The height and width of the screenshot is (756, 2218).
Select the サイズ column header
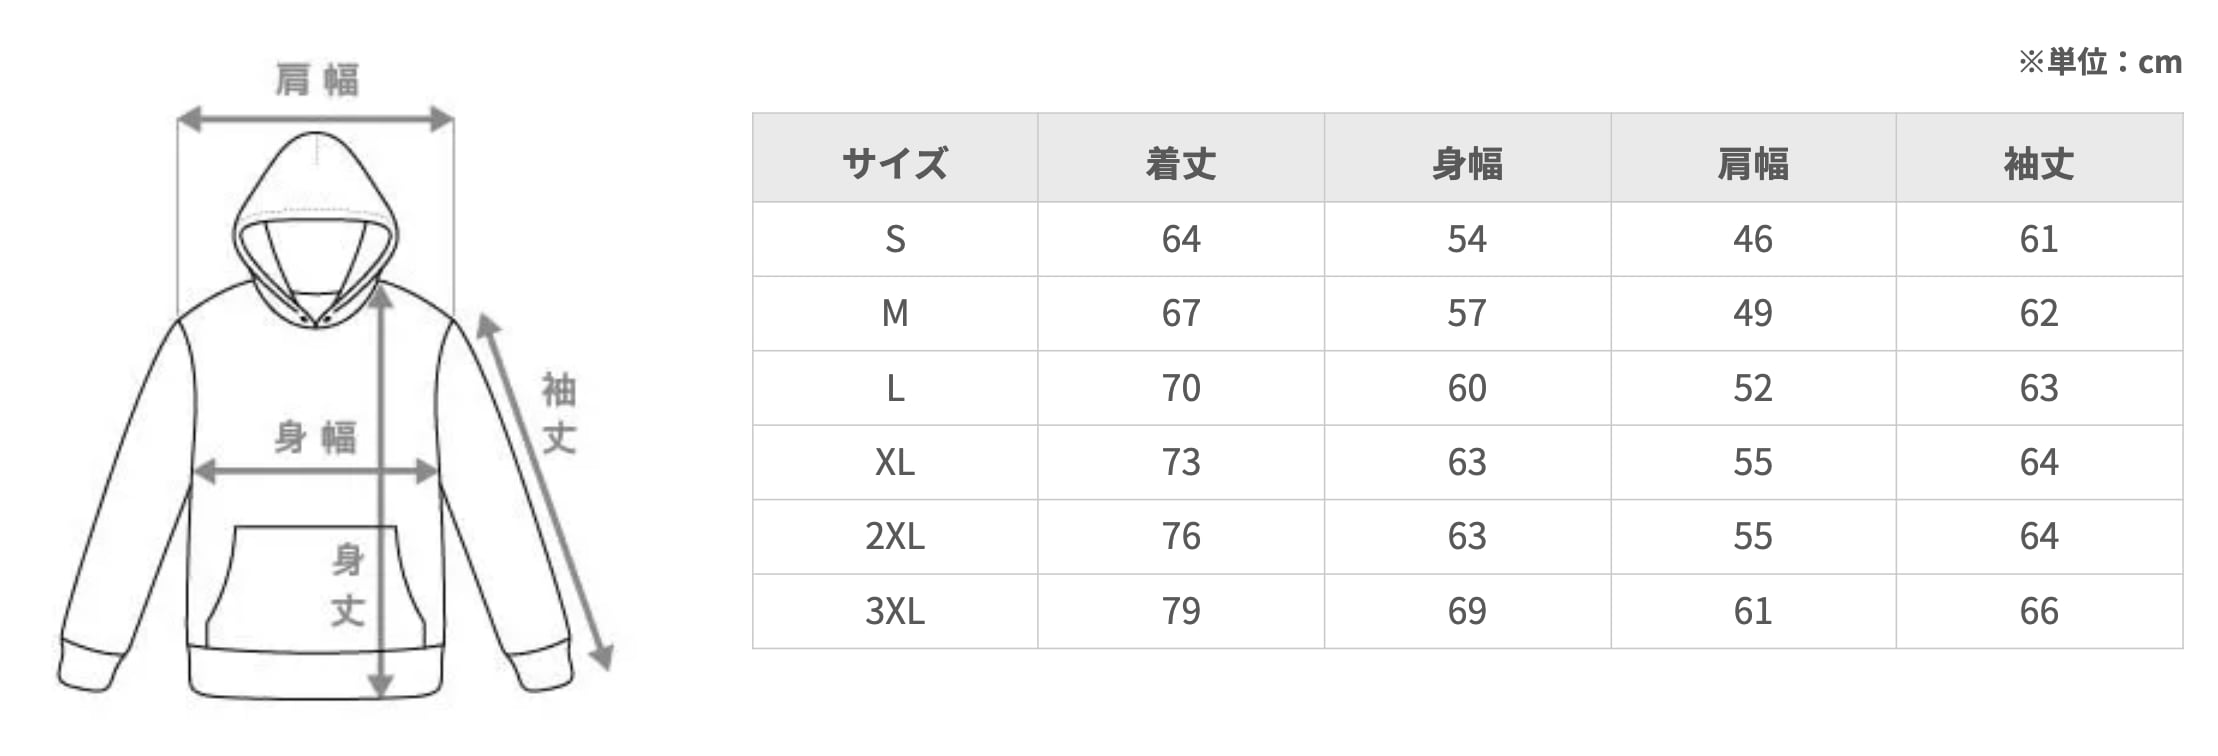tap(895, 163)
